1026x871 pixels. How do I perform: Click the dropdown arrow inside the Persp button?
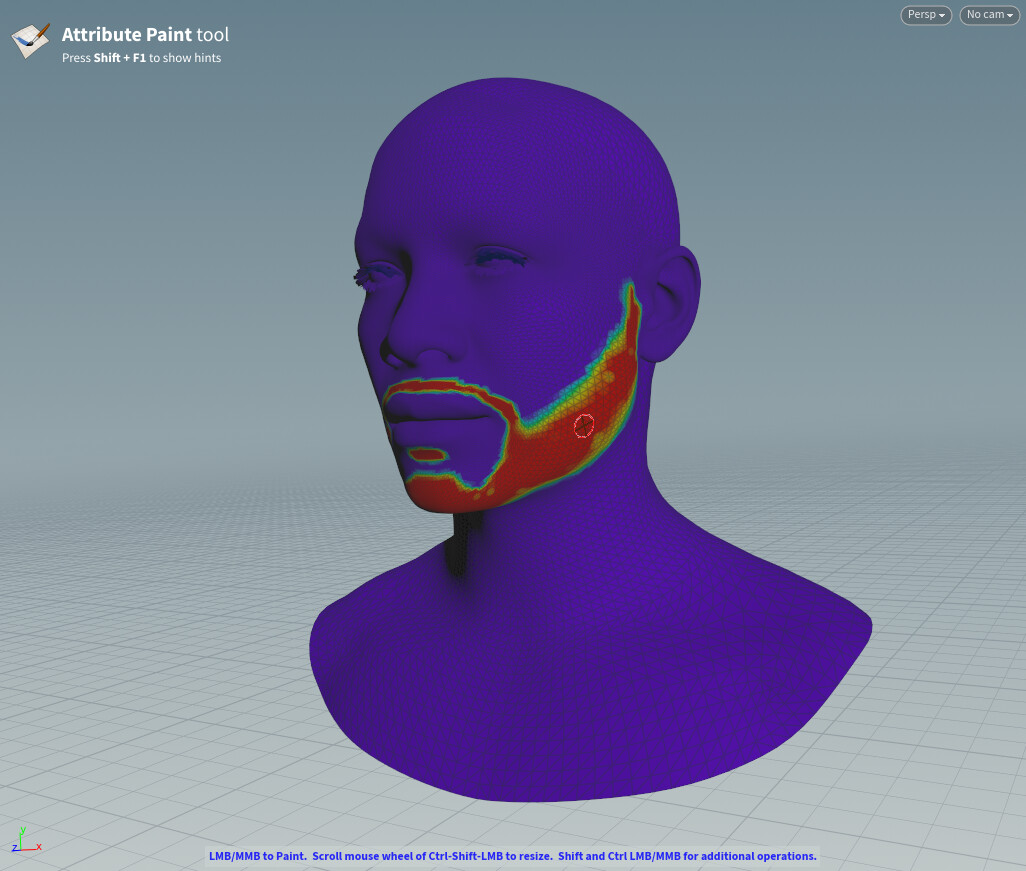(x=940, y=15)
